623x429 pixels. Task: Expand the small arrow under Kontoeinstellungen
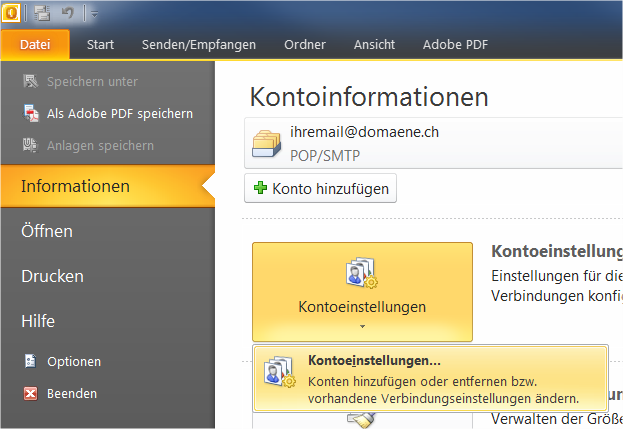coord(362,327)
